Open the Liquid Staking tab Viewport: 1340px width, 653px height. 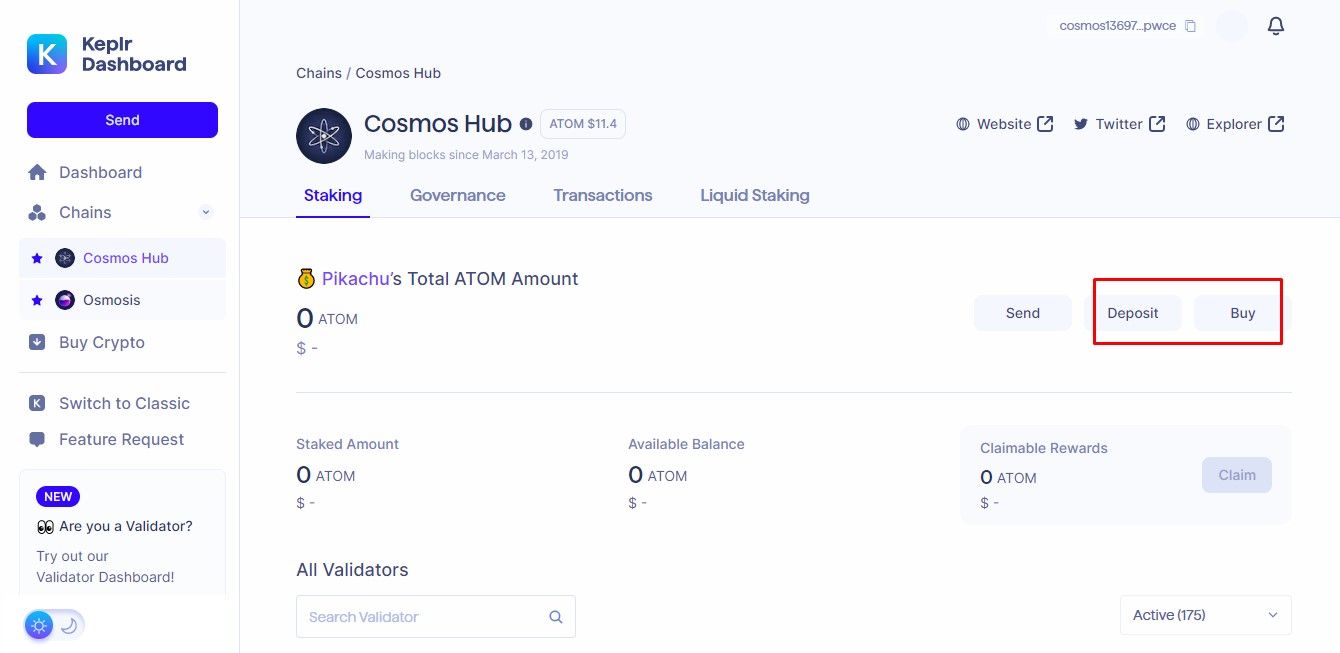click(755, 196)
